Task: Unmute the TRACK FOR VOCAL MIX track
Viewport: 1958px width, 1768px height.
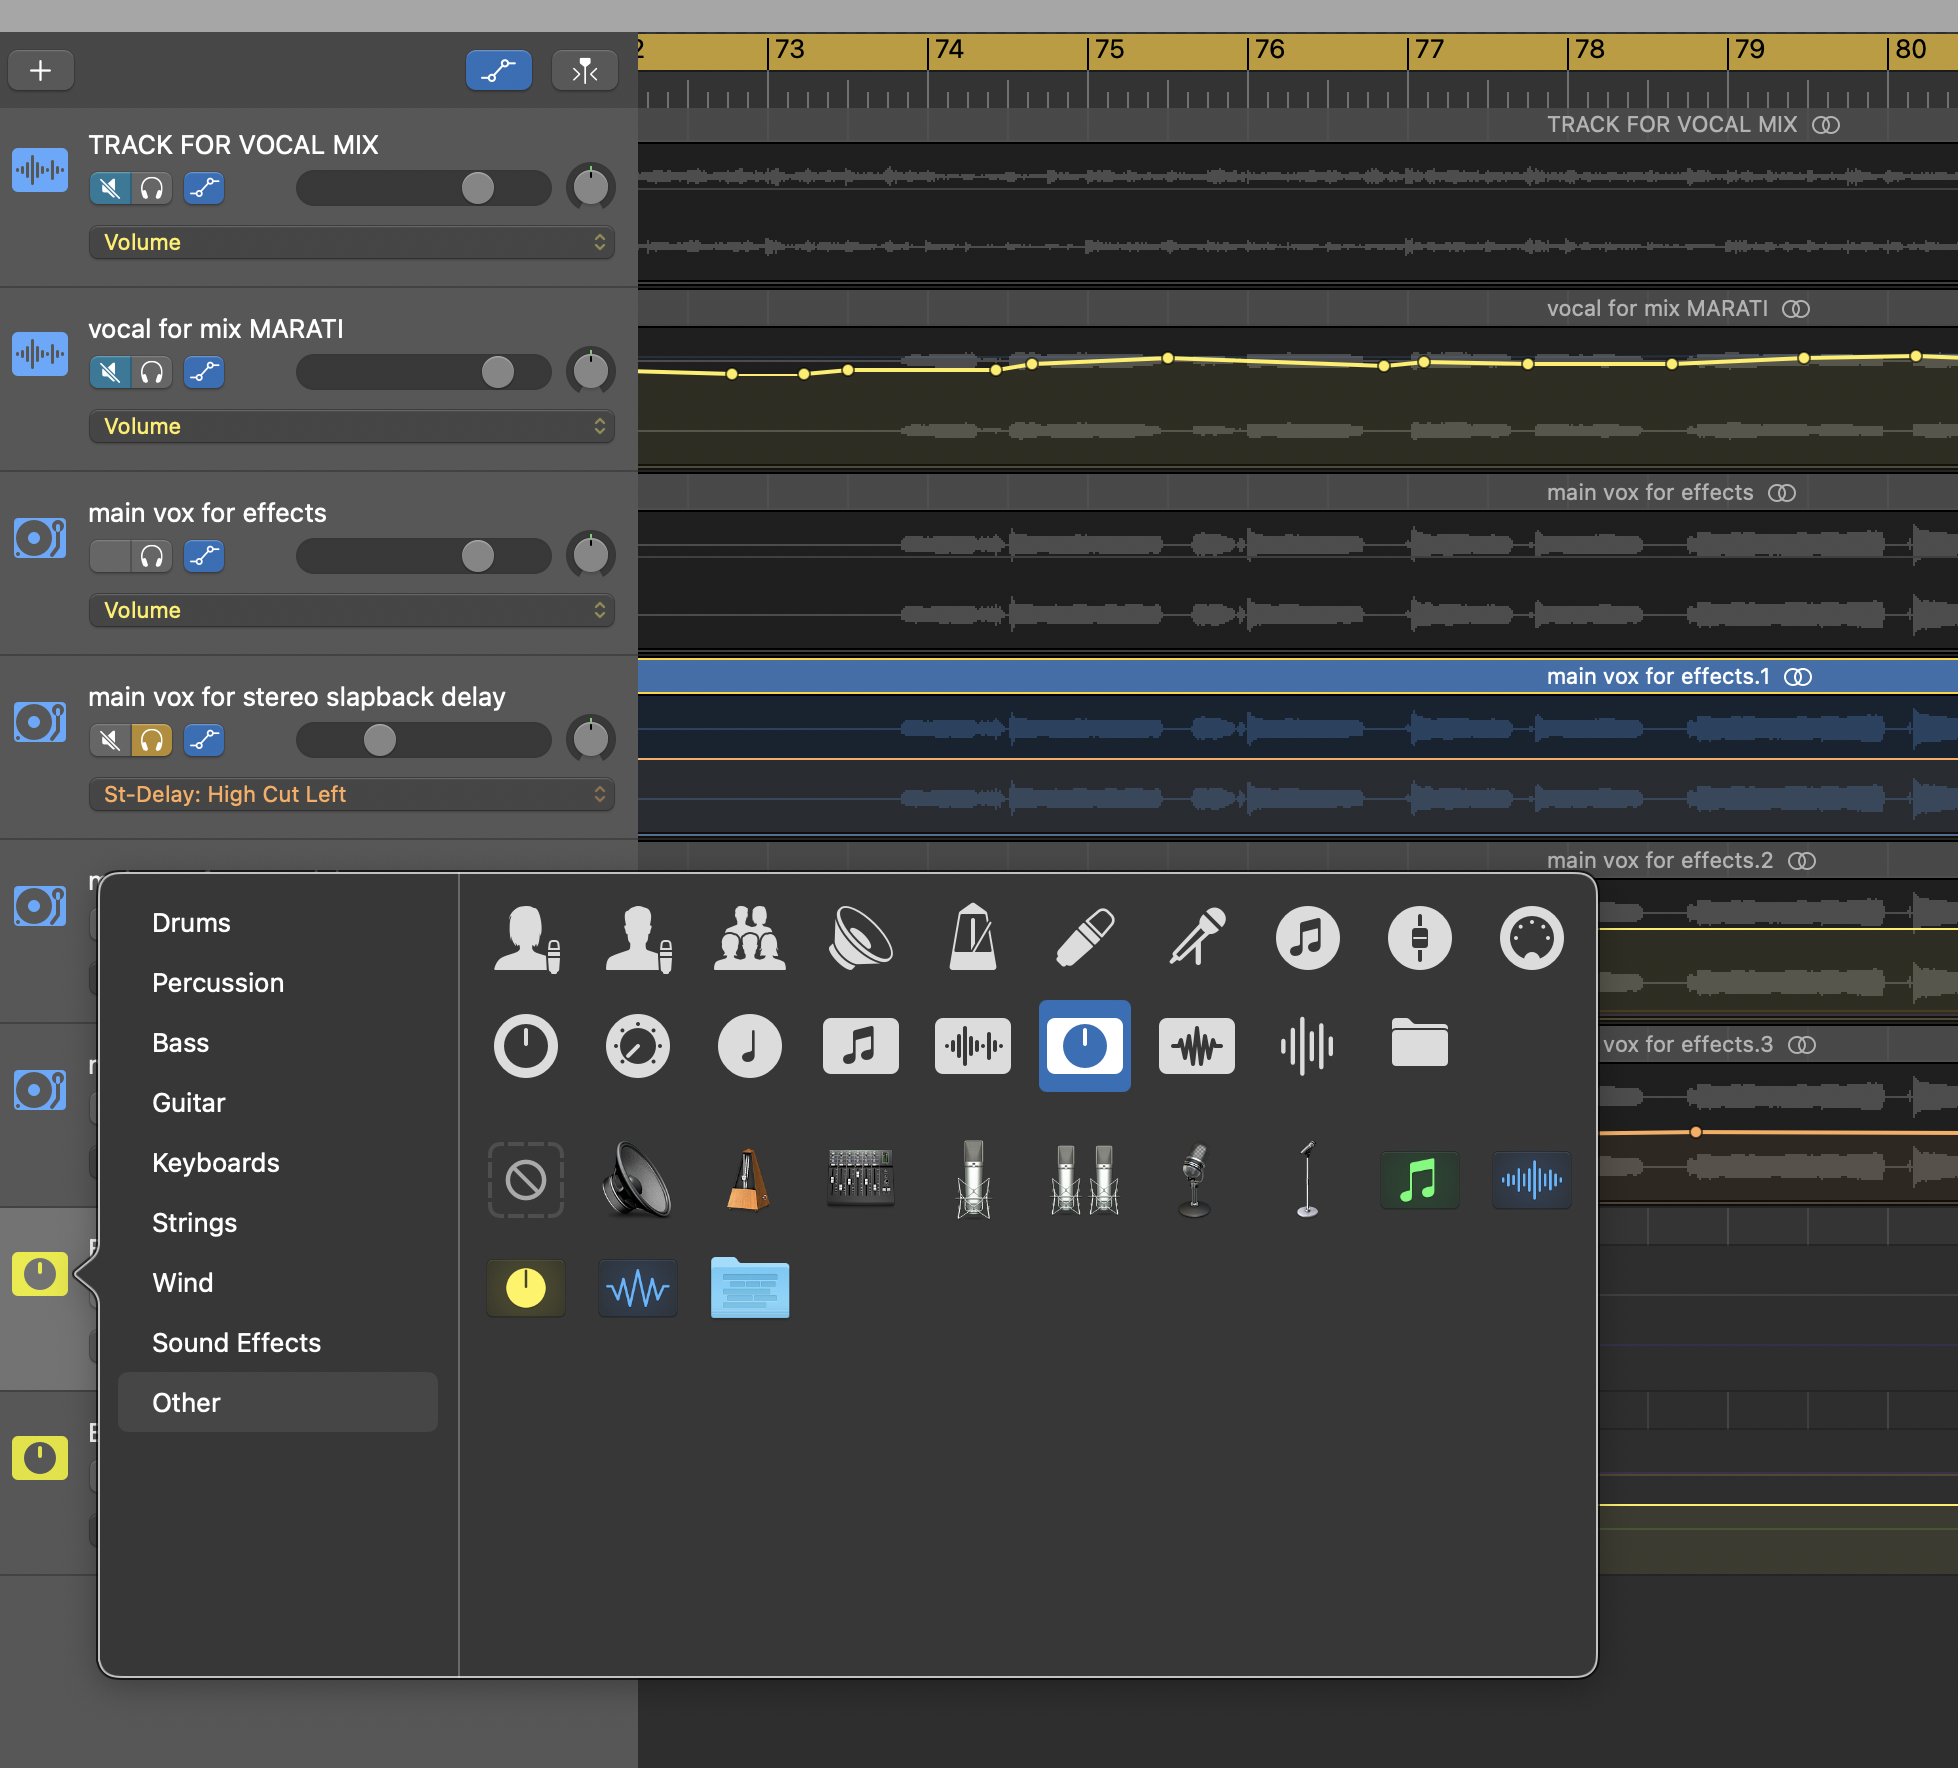Action: 110,188
